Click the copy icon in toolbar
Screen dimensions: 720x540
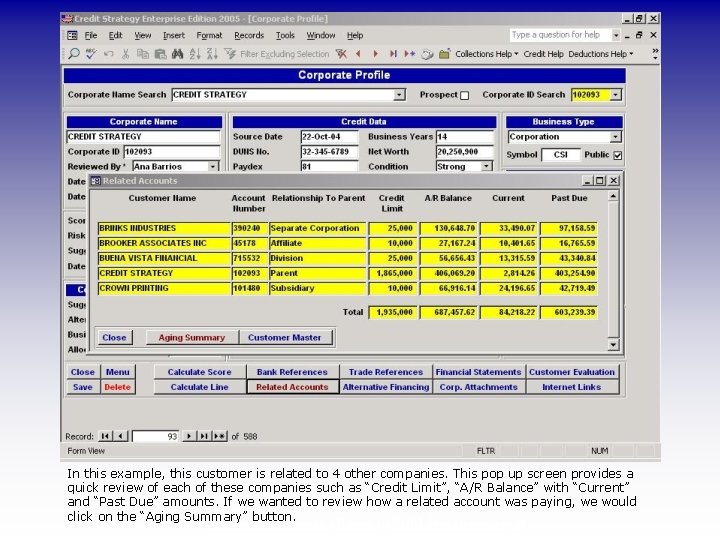click(x=143, y=54)
